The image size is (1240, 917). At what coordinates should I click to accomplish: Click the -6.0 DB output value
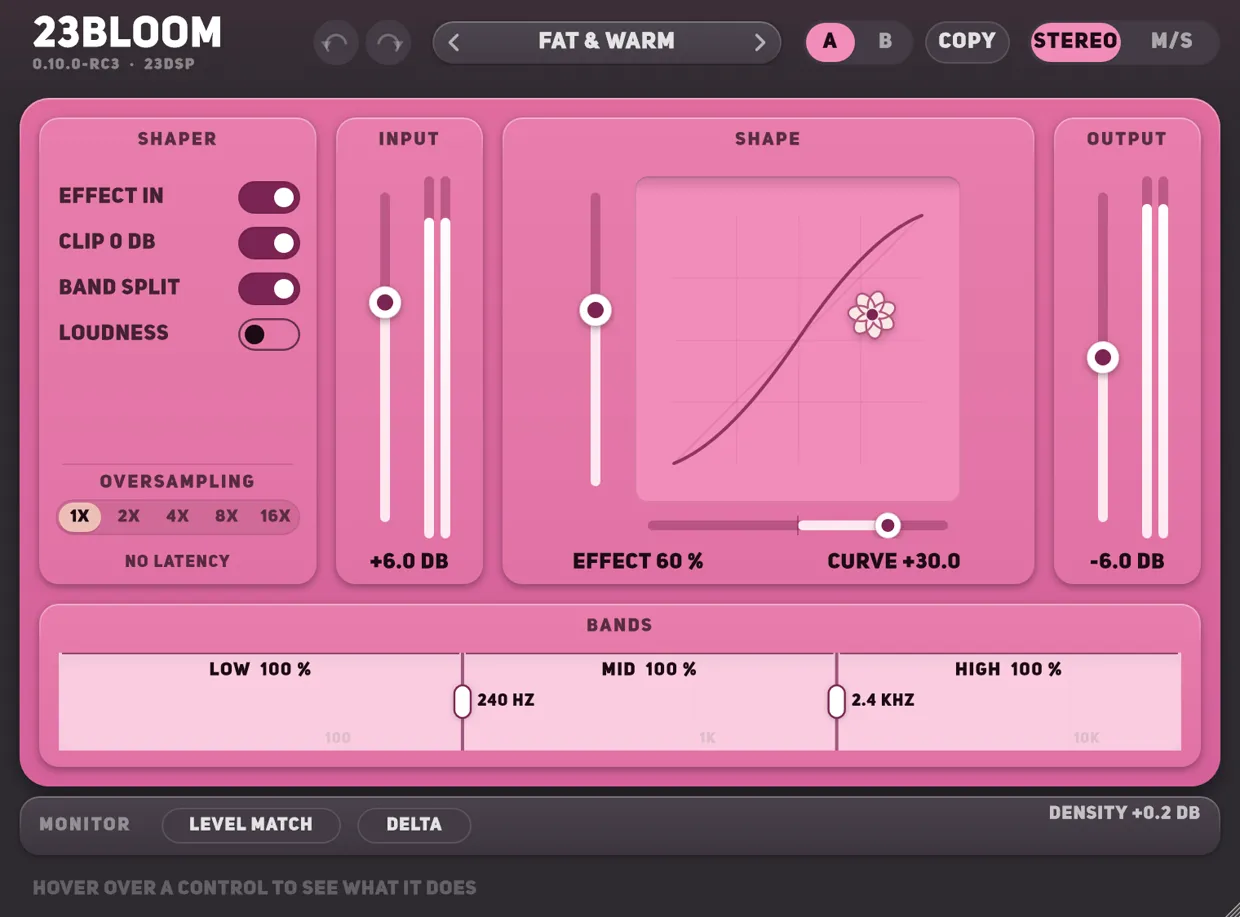tap(1127, 561)
